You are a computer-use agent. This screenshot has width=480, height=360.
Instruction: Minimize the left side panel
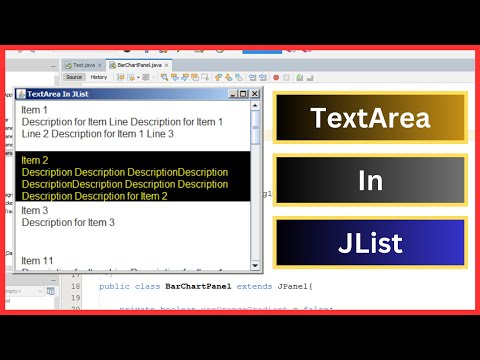53,67
